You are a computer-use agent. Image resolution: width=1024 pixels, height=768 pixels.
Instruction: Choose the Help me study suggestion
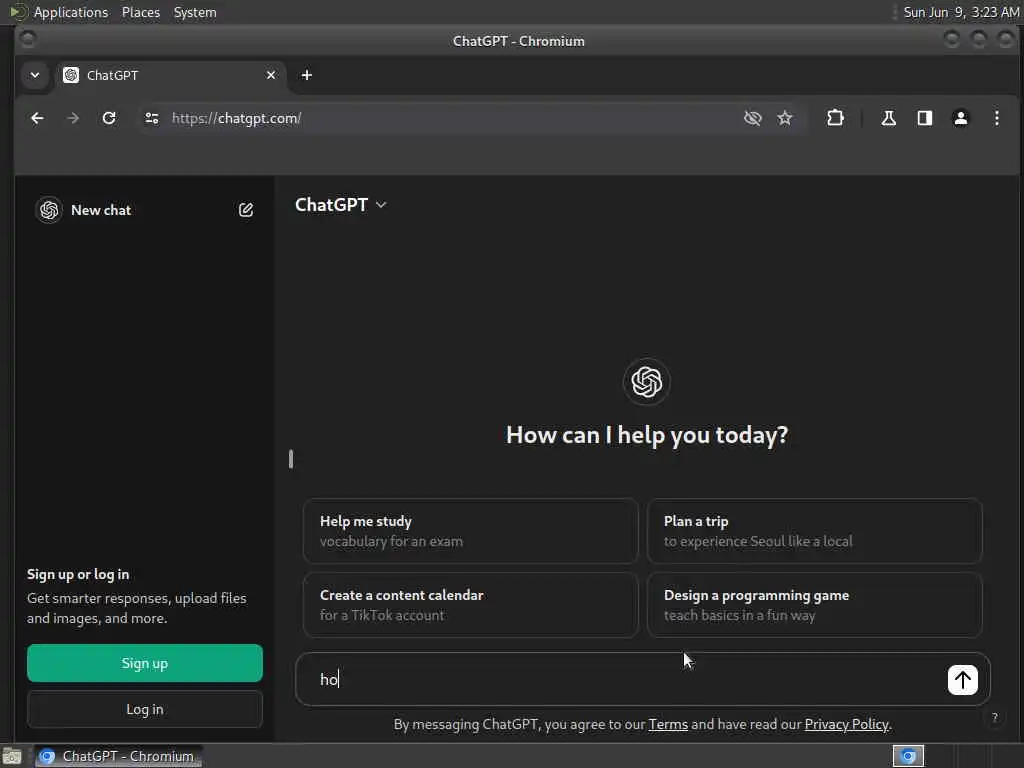click(470, 531)
